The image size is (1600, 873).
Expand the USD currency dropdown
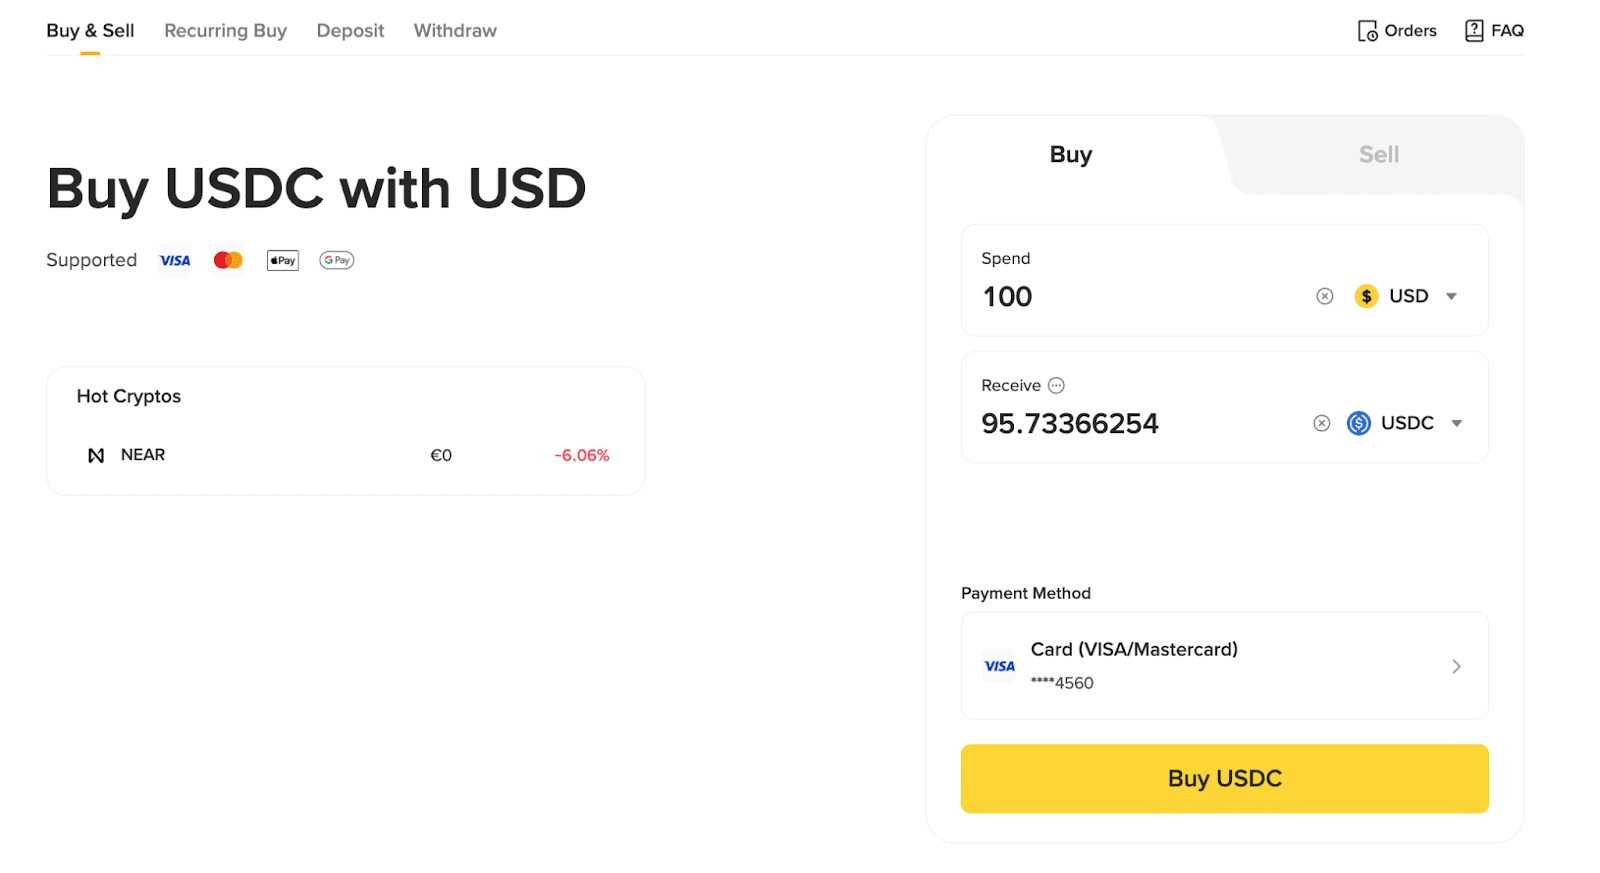tap(1452, 296)
